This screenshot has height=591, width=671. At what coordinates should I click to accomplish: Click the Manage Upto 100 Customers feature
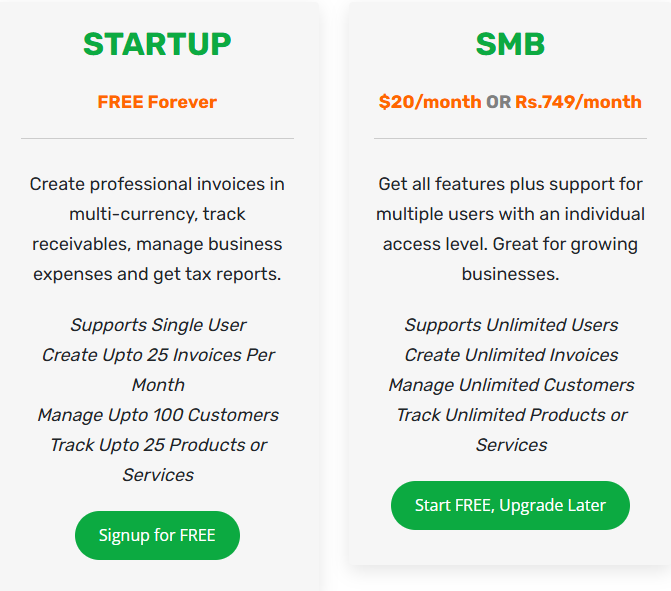click(158, 415)
